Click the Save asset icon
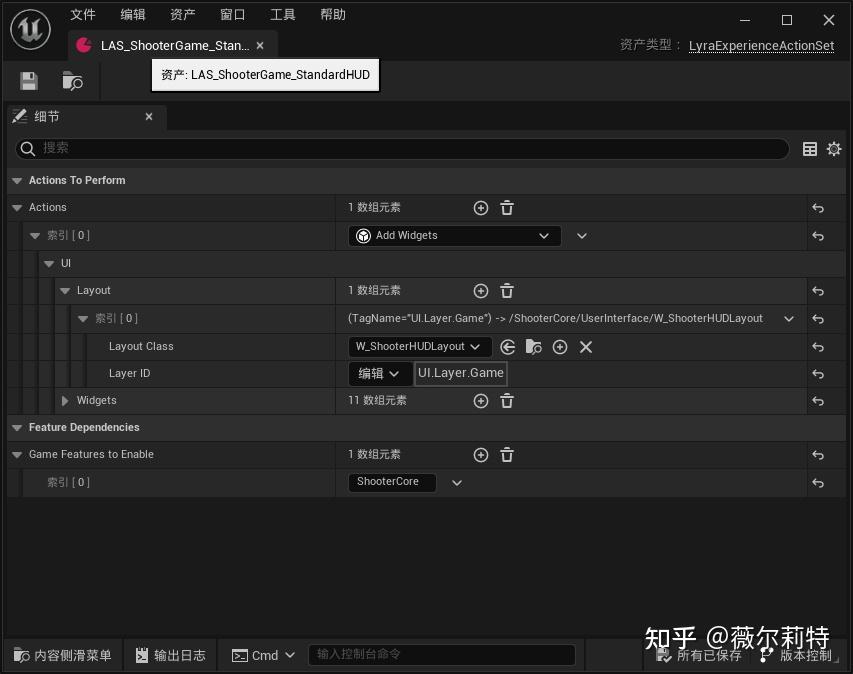The width and height of the screenshot is (853, 674). [x=28, y=81]
